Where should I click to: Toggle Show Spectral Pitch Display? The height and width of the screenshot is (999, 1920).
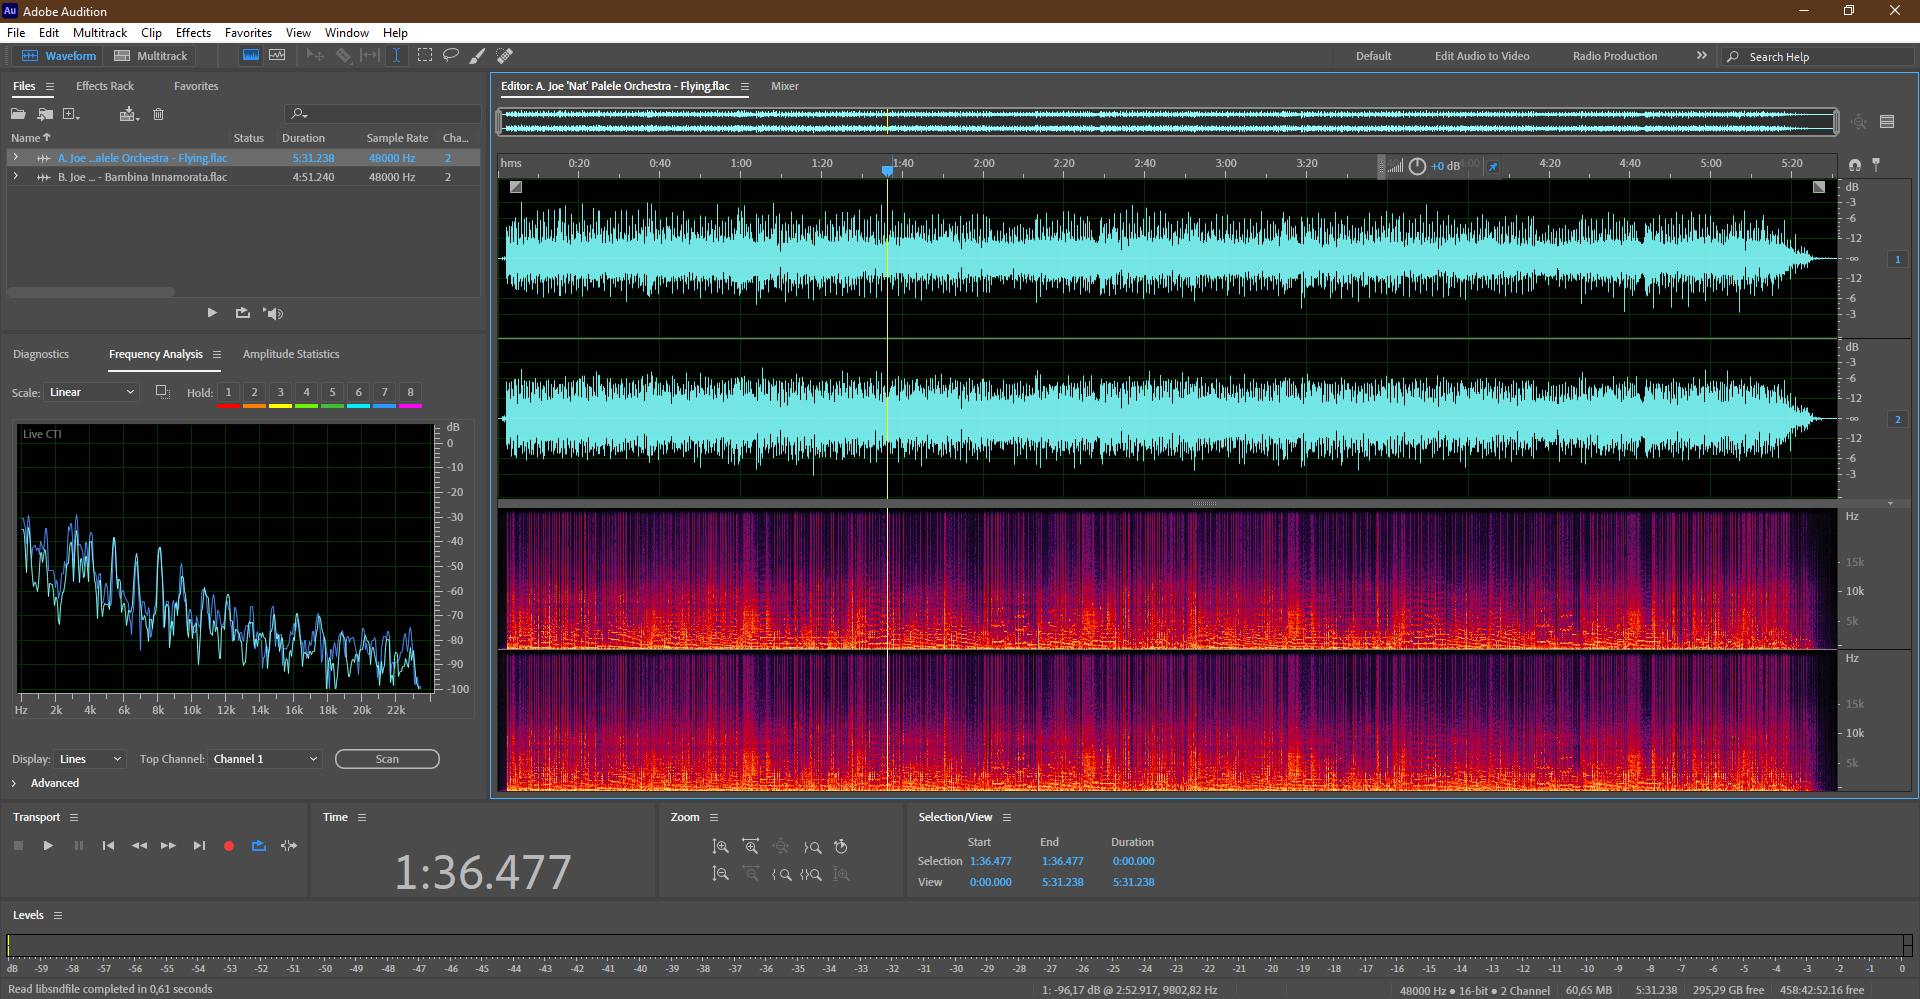(x=277, y=56)
